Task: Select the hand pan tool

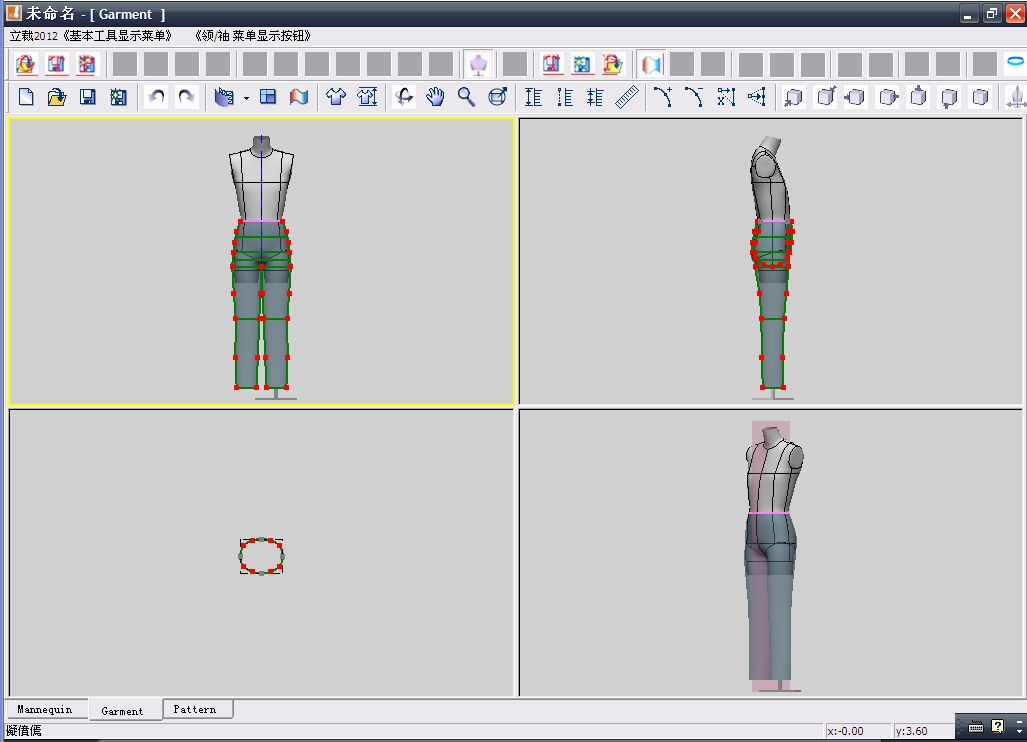Action: (435, 97)
